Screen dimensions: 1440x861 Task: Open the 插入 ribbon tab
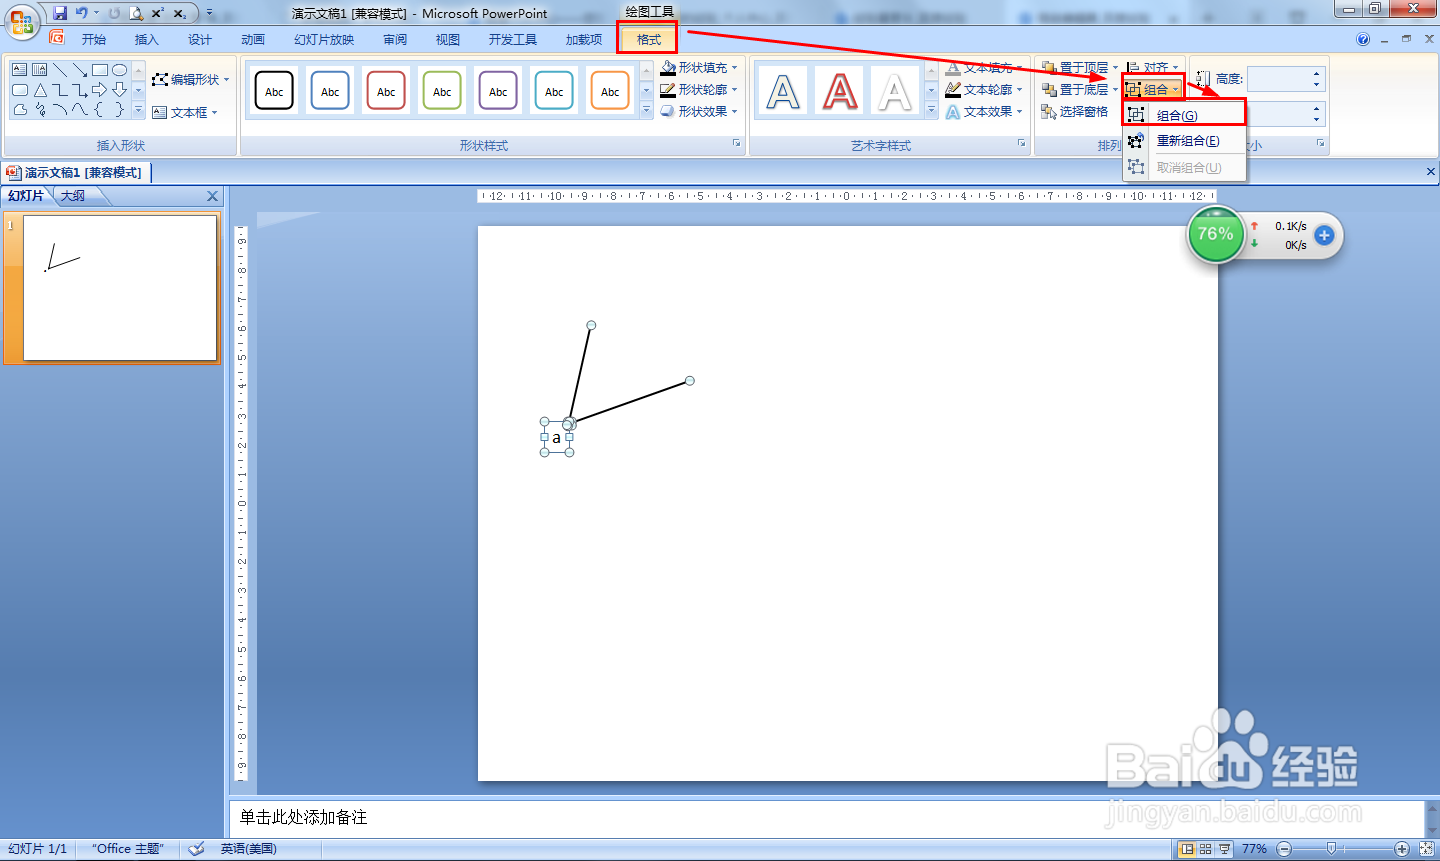(147, 40)
